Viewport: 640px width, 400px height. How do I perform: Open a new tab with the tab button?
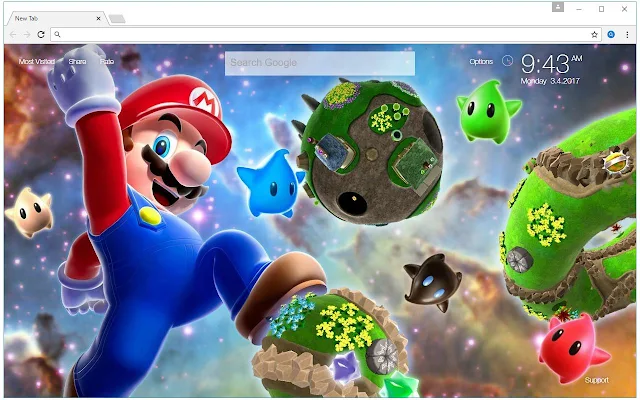coord(117,19)
